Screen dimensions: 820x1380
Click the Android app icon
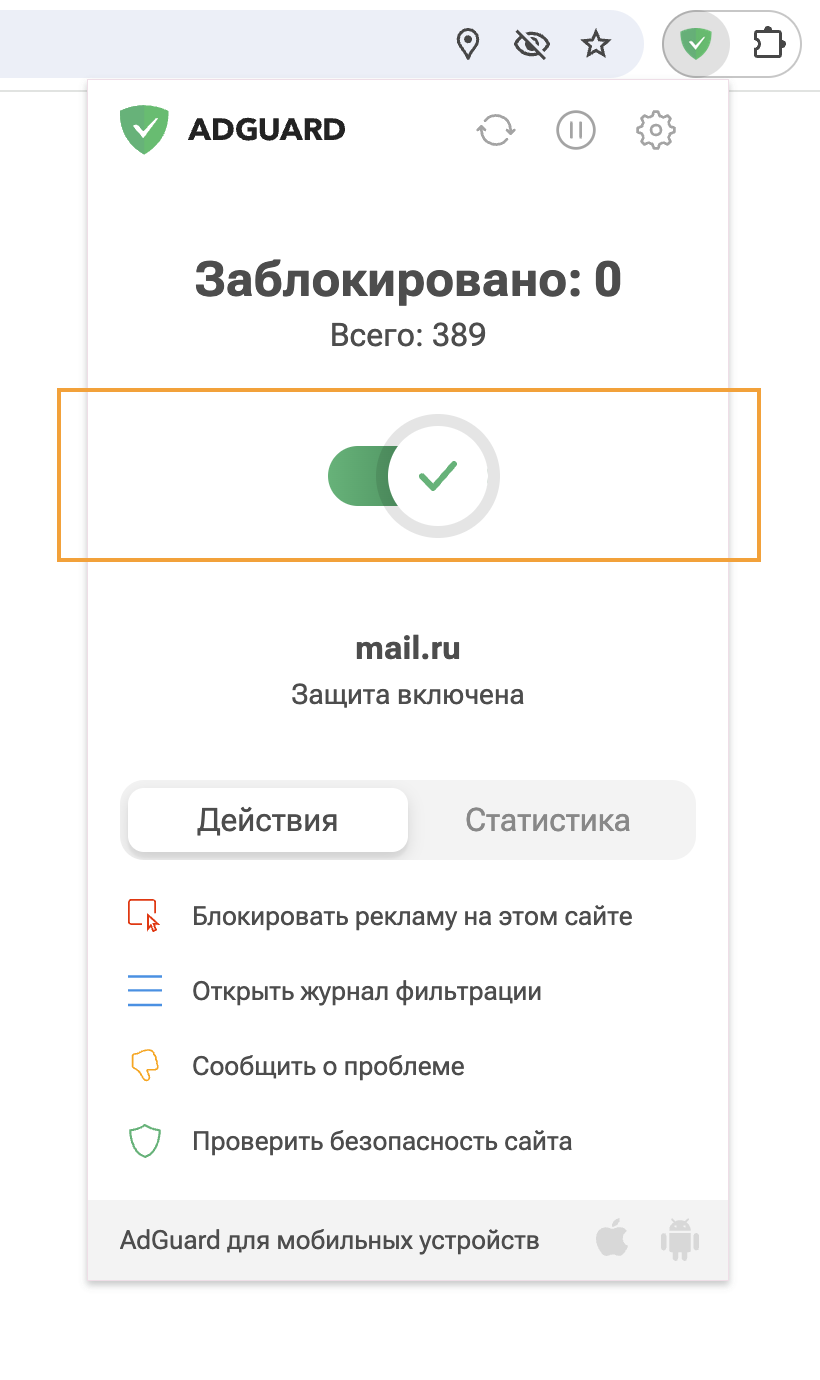point(680,1240)
